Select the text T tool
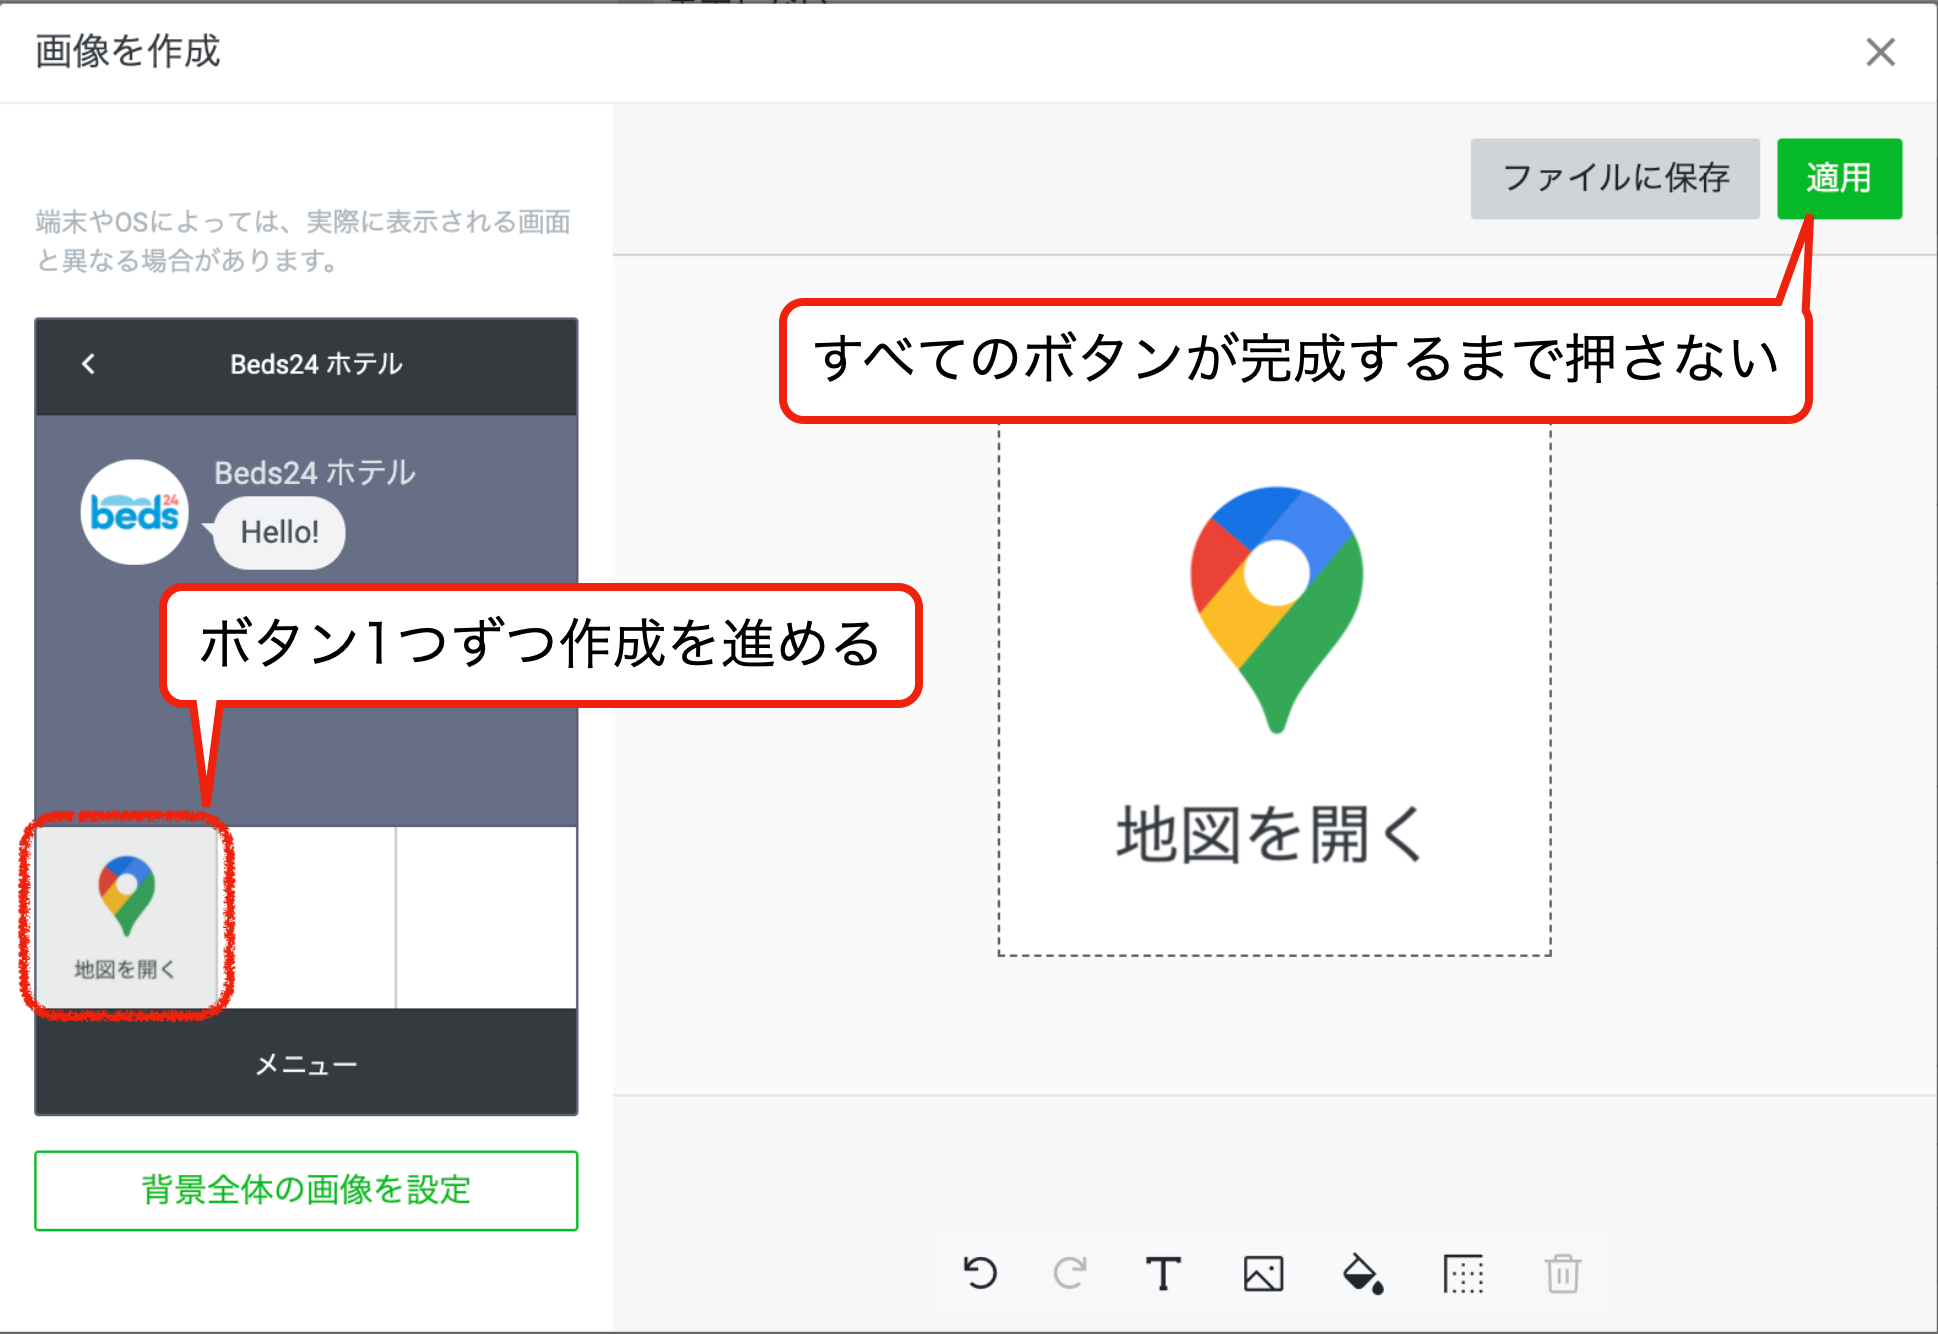This screenshot has height=1334, width=1938. tap(1163, 1273)
